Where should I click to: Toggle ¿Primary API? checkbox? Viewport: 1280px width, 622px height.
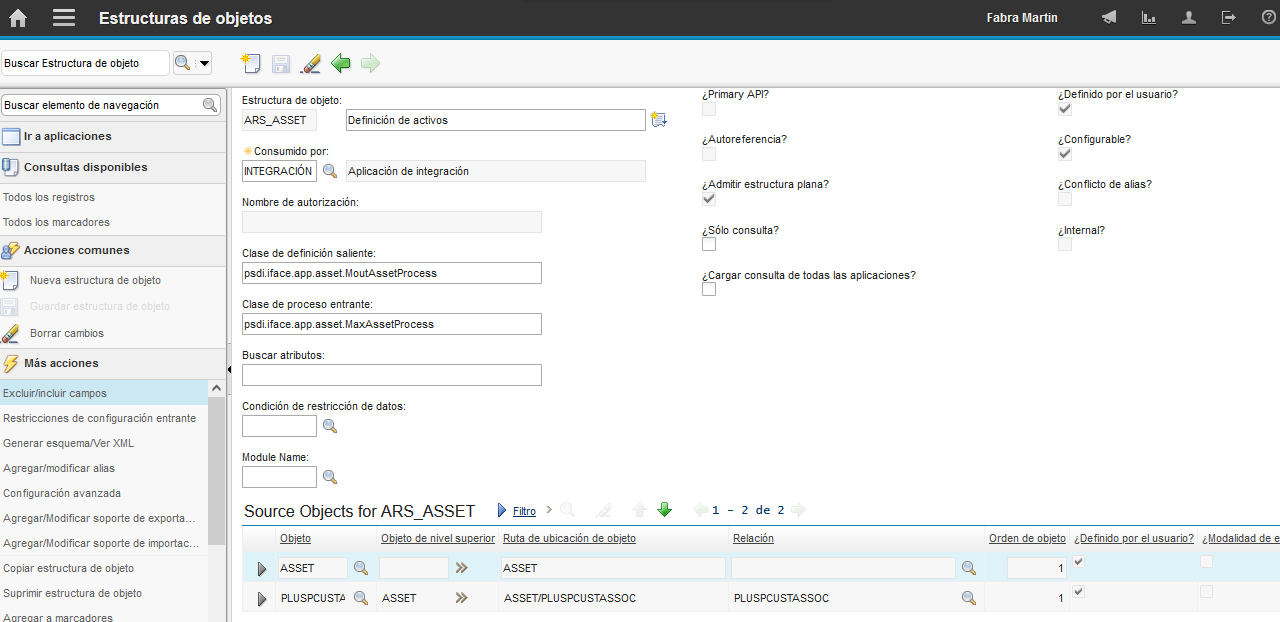[x=709, y=109]
